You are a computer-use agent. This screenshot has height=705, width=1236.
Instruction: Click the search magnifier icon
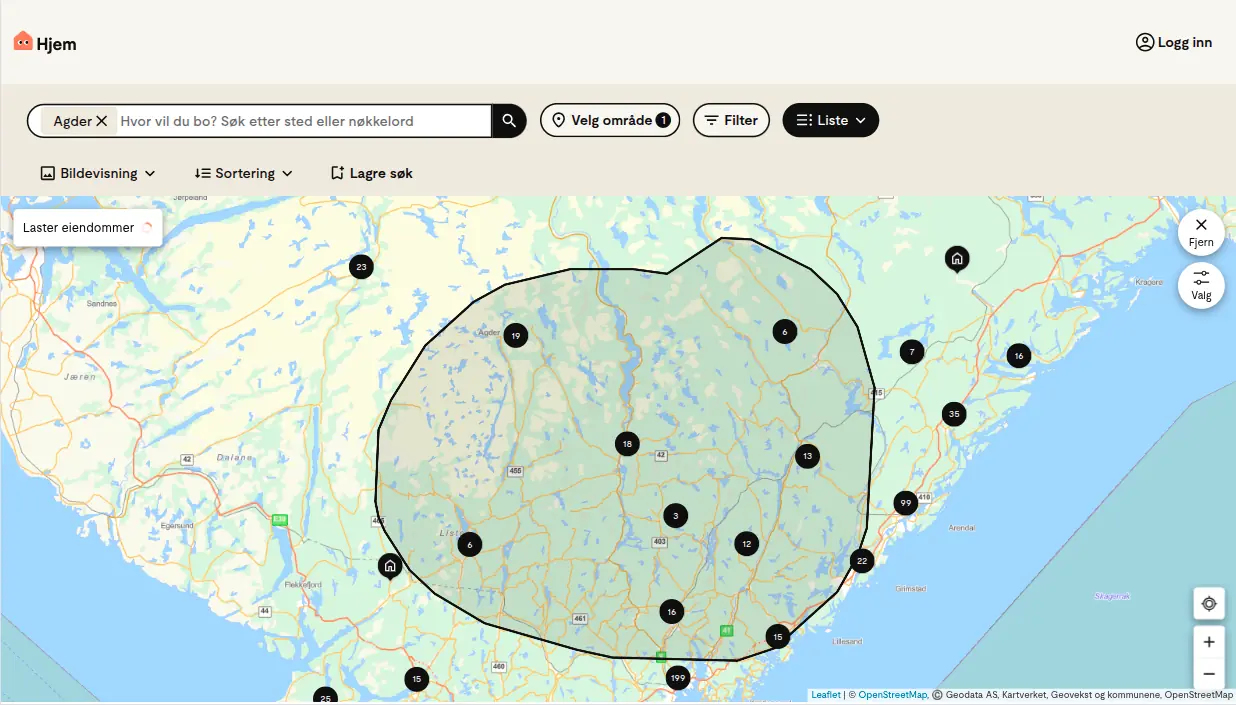click(508, 120)
